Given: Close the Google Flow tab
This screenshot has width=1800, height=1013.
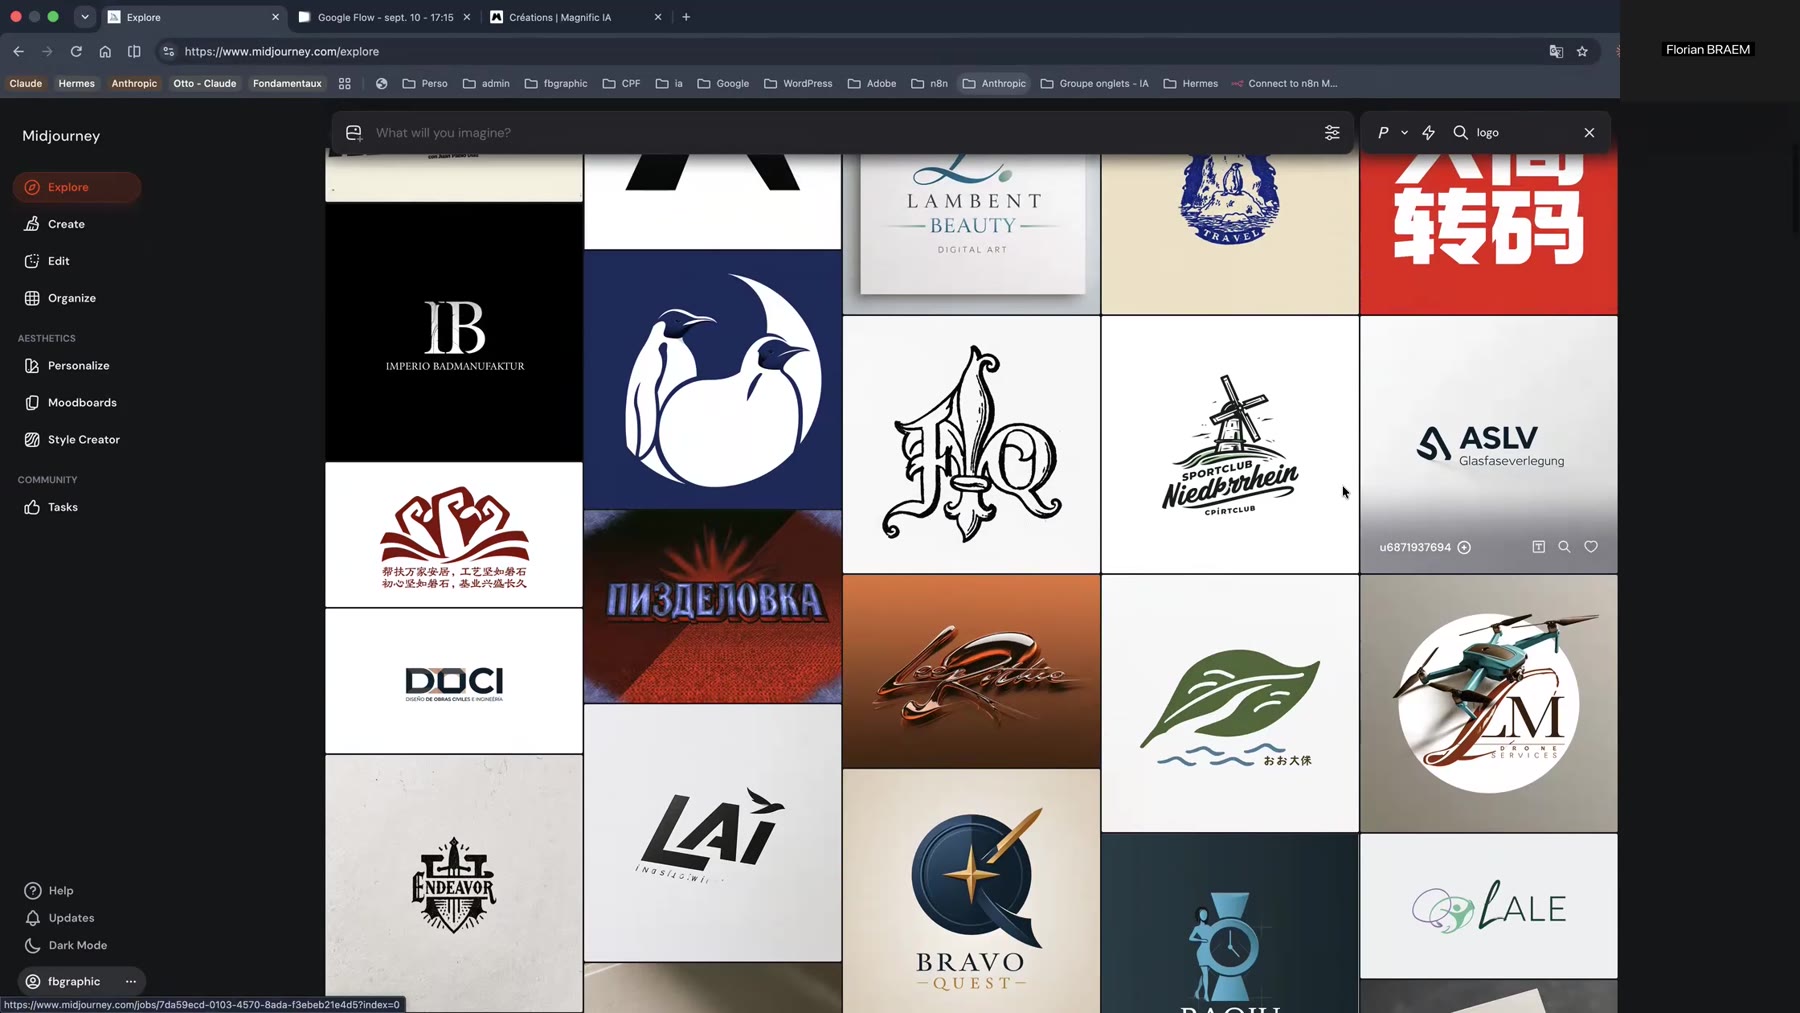Looking at the screenshot, I should (467, 17).
